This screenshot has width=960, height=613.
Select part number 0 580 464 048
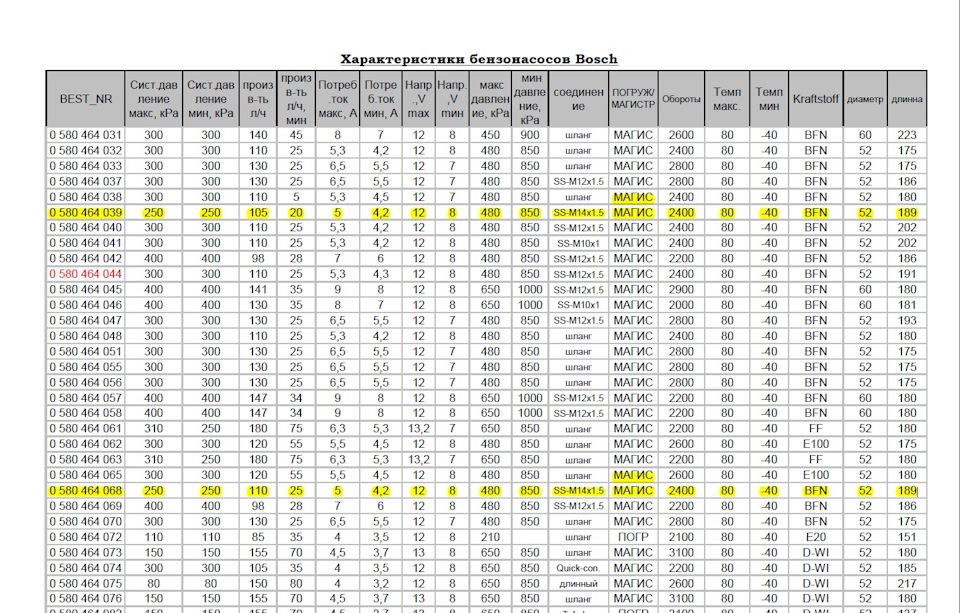(x=86, y=336)
